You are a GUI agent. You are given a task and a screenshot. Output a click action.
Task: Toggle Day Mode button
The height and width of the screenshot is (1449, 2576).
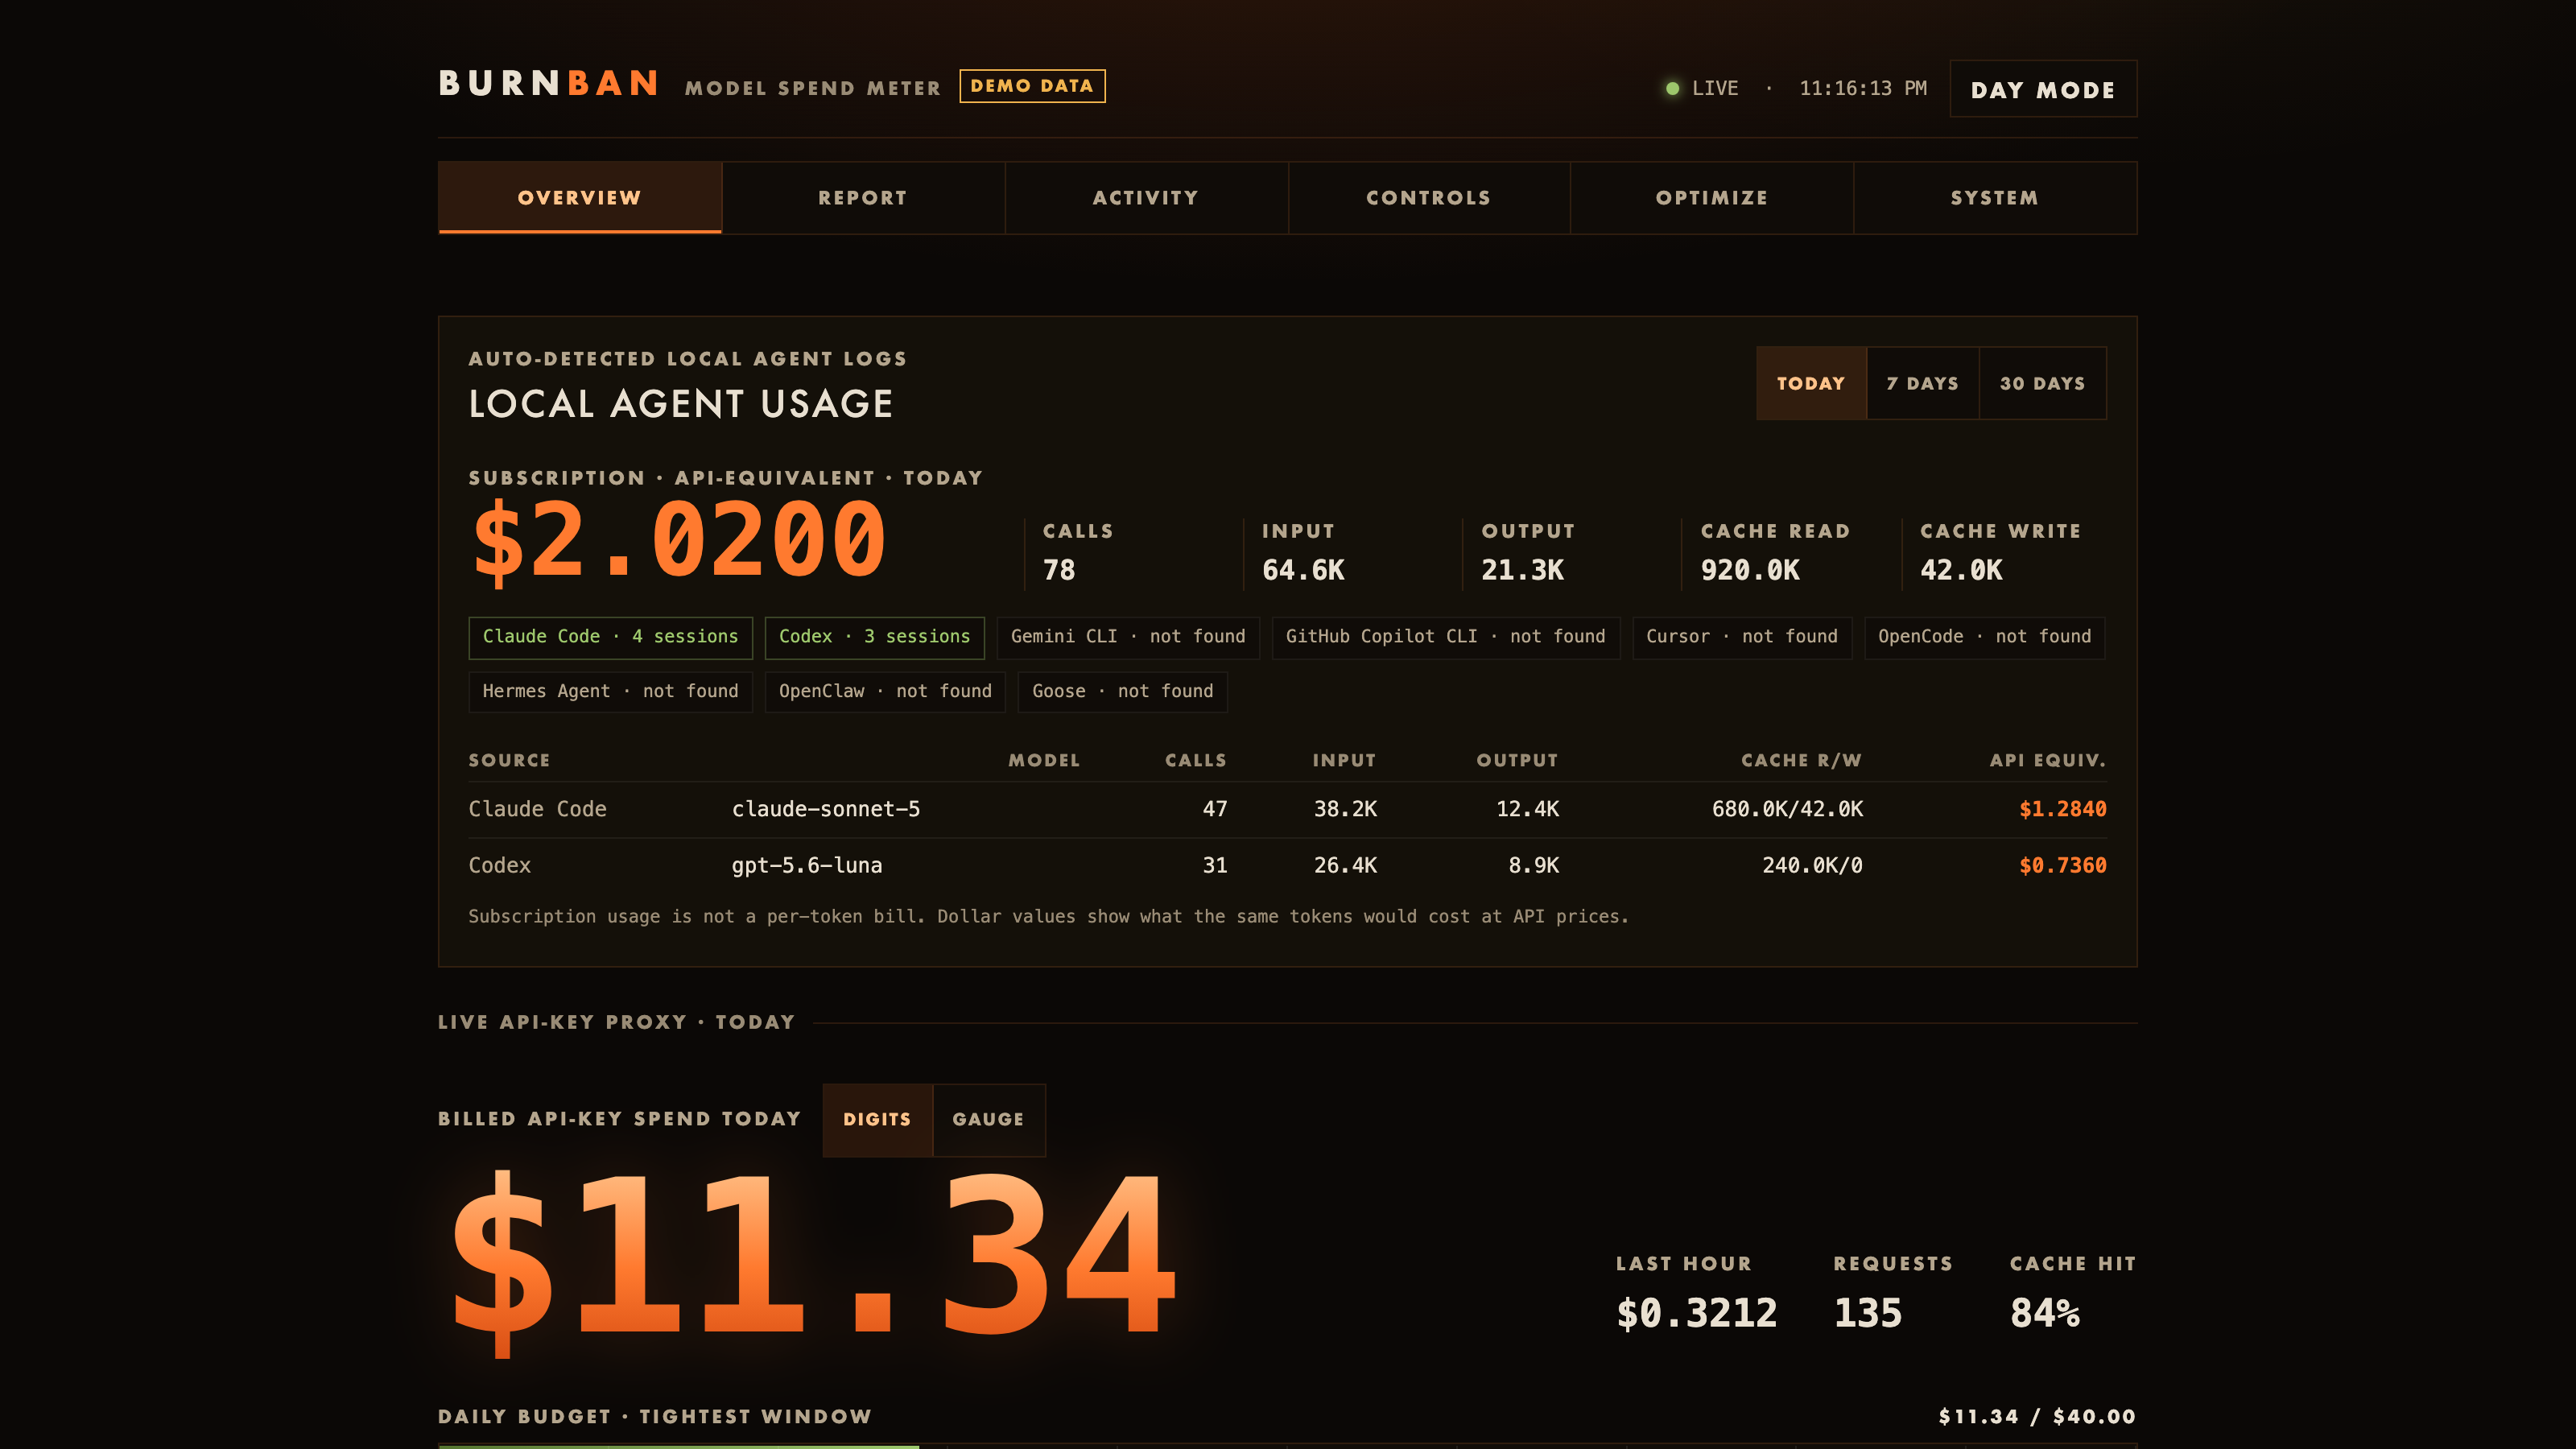pyautogui.click(x=2043, y=89)
